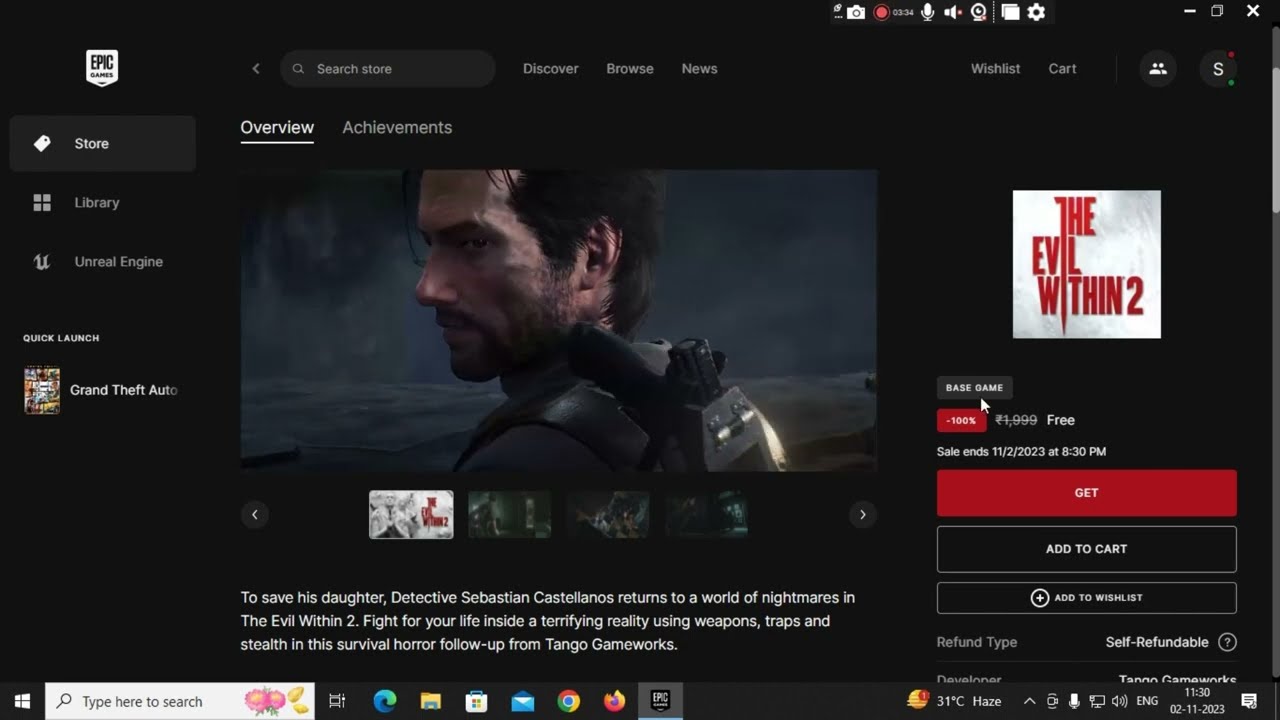1280x720 pixels.
Task: Open the Store section in sidebar
Action: (x=102, y=143)
